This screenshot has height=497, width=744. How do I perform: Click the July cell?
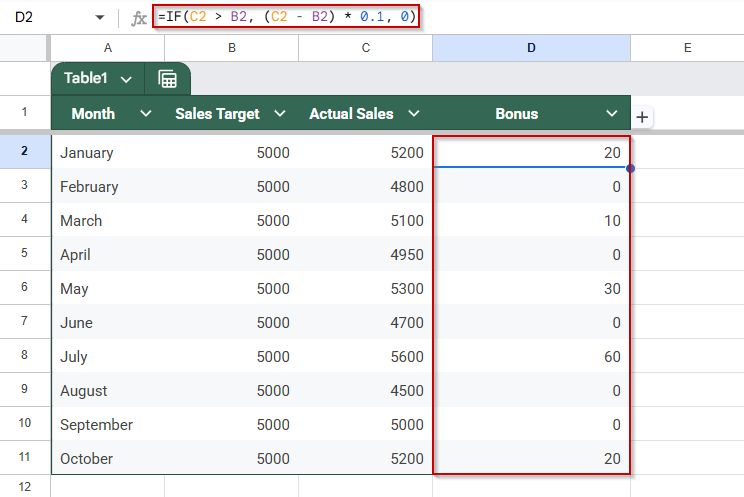point(108,356)
